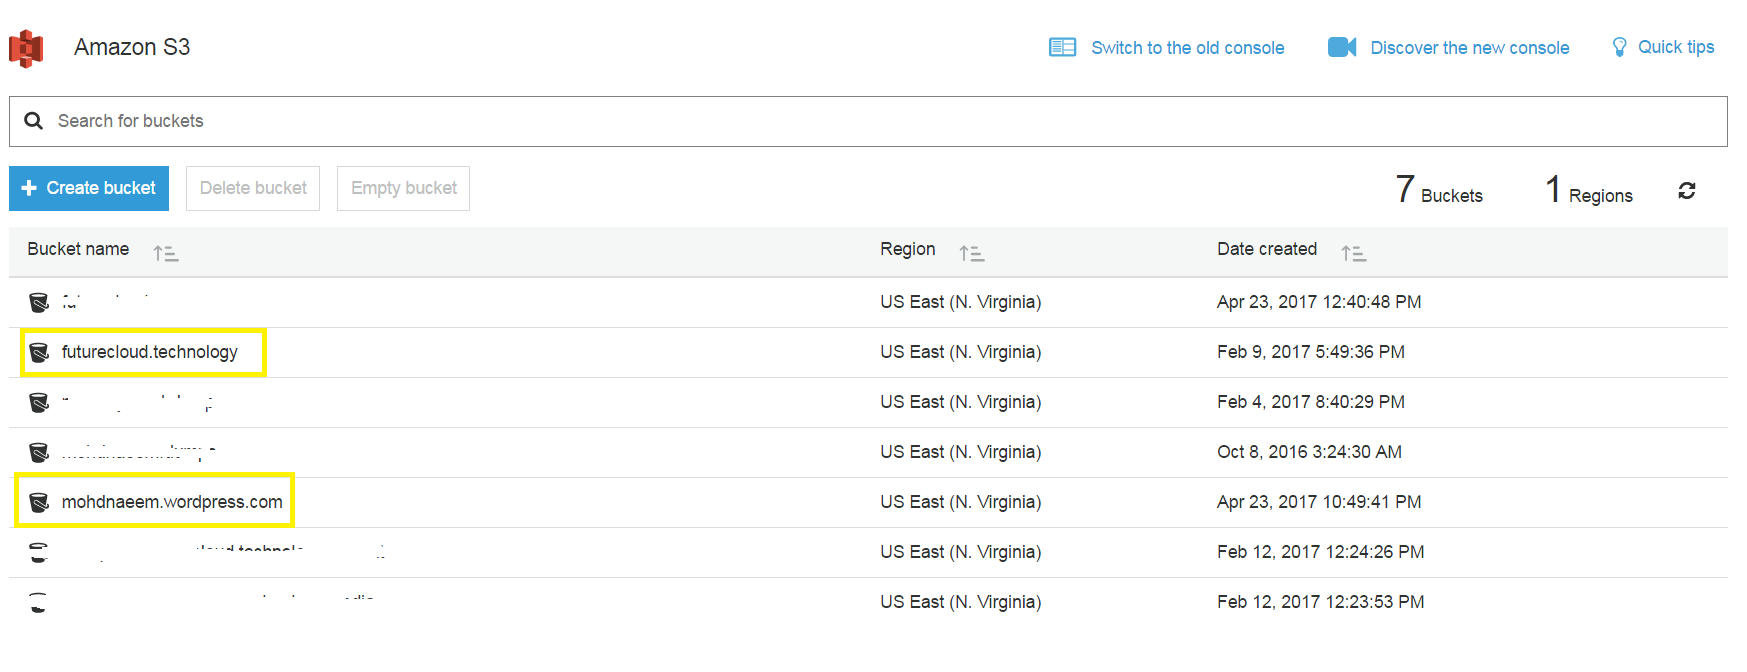Open the mohdnaeem.wordpress.com bucket
The height and width of the screenshot is (672, 1747).
[172, 502]
